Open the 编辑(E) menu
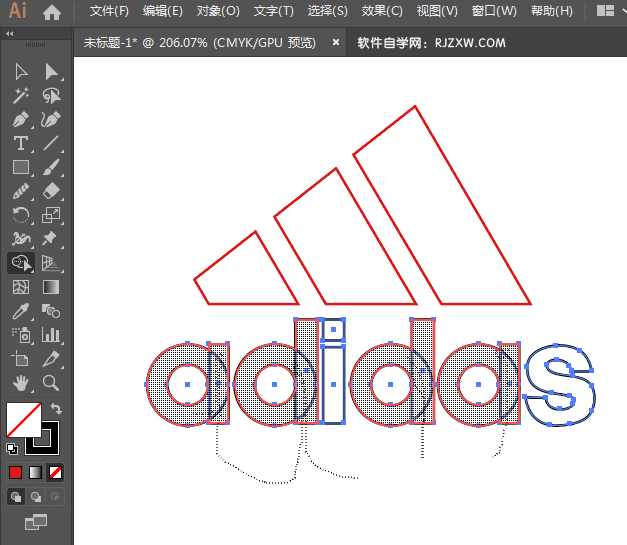 (163, 11)
